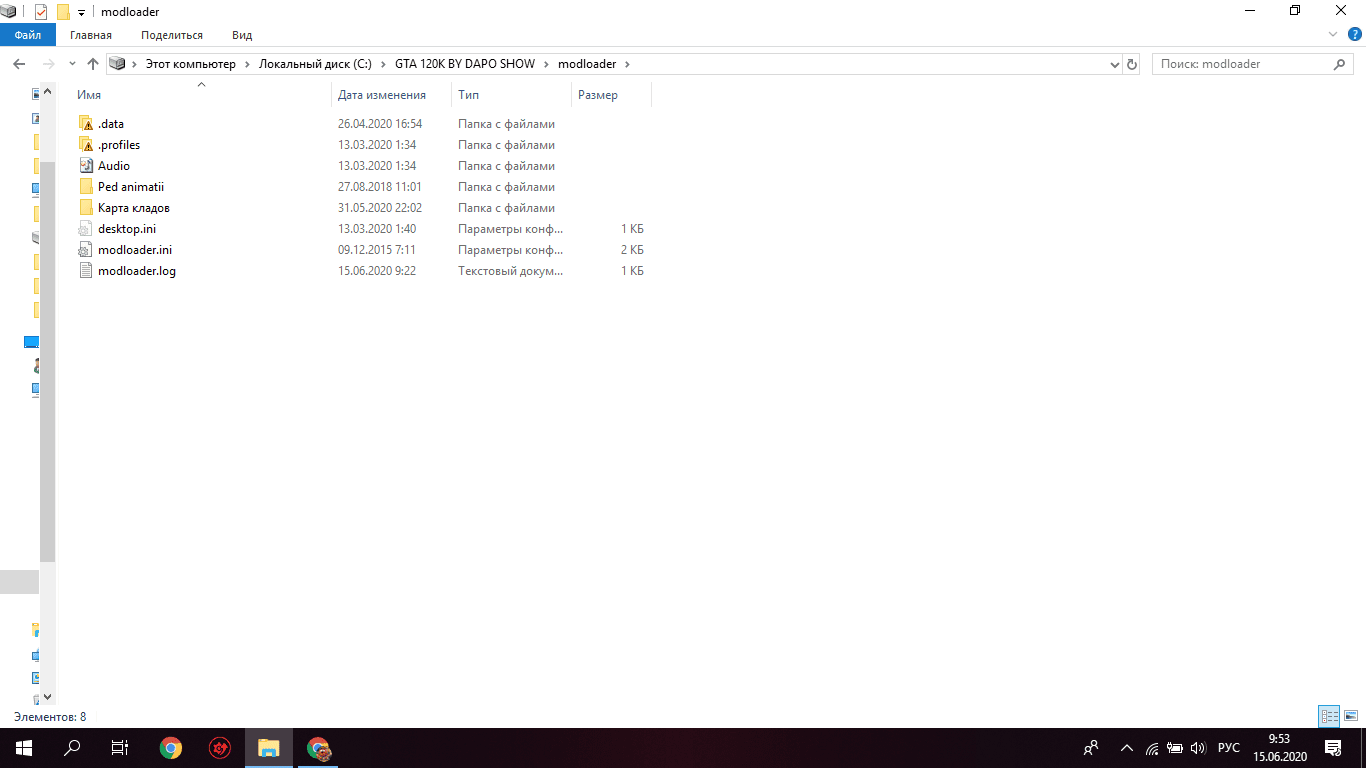Click the properties icon in quick access toolbar

[41, 12]
